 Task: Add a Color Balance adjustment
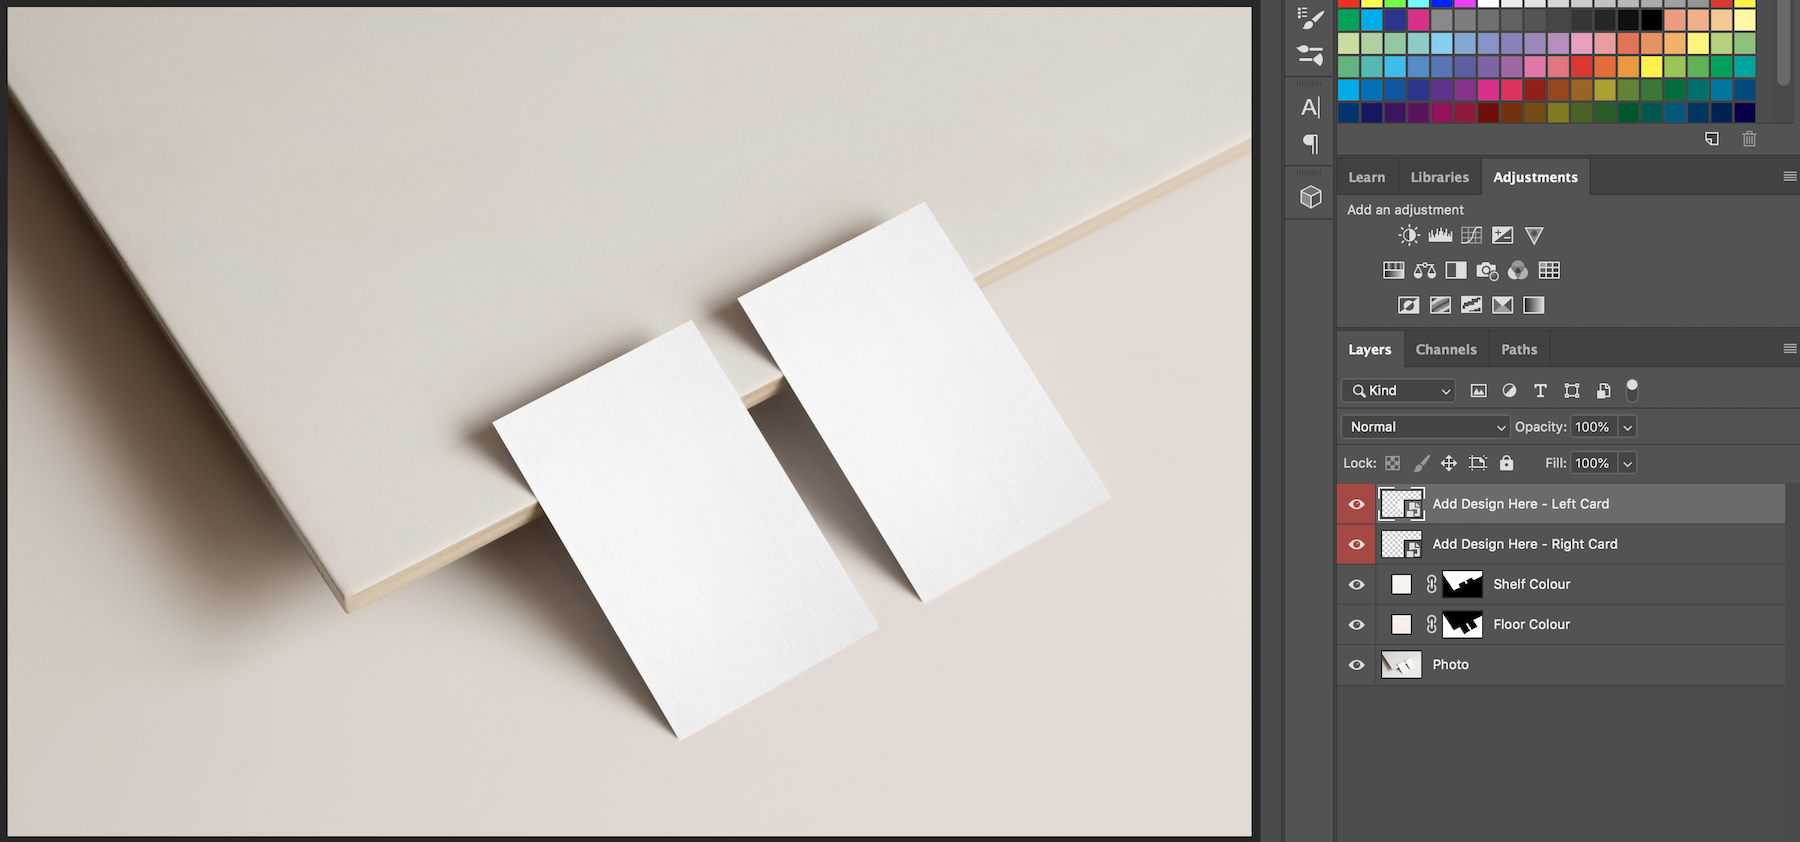point(1425,271)
